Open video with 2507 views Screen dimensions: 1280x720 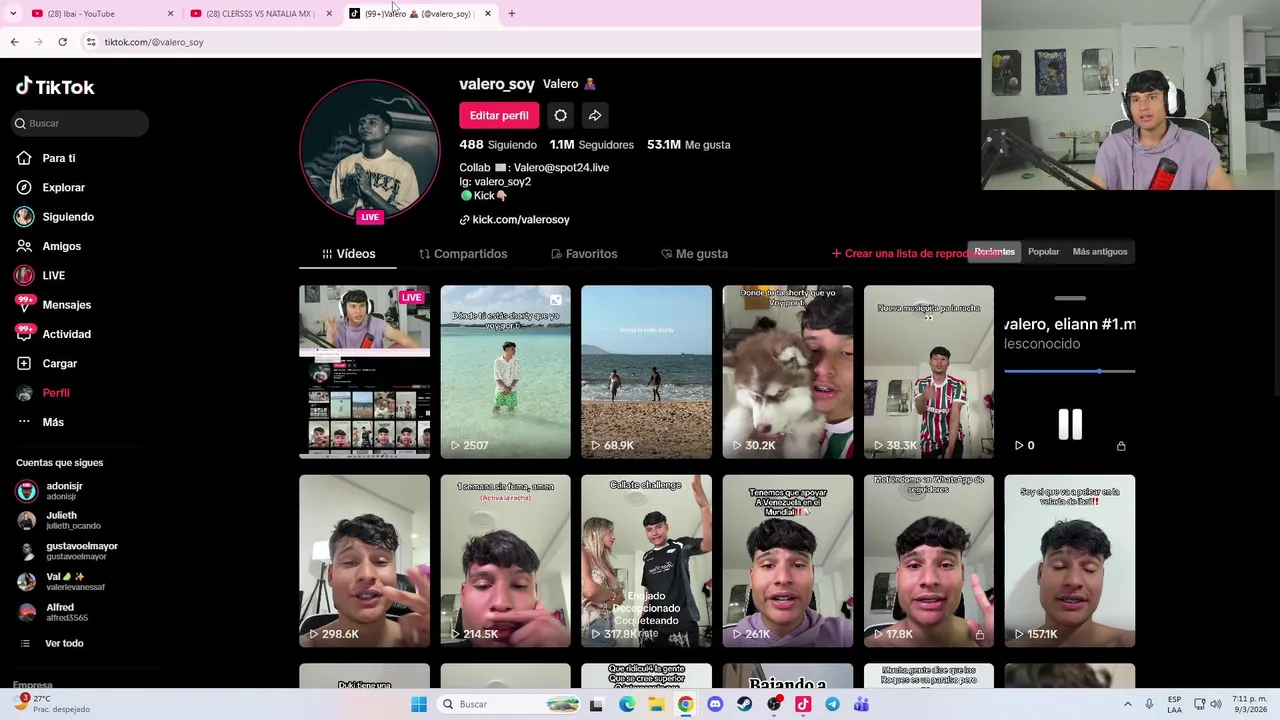[505, 372]
